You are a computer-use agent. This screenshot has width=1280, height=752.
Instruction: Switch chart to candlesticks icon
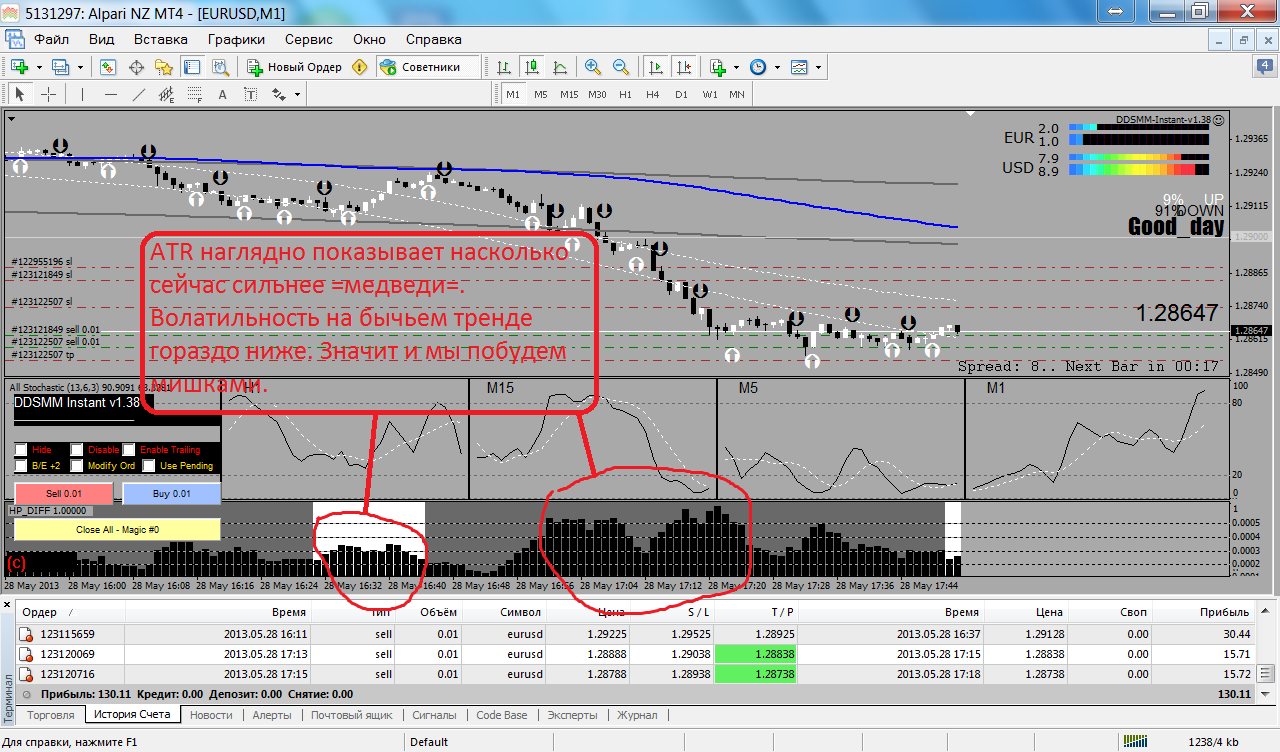532,67
